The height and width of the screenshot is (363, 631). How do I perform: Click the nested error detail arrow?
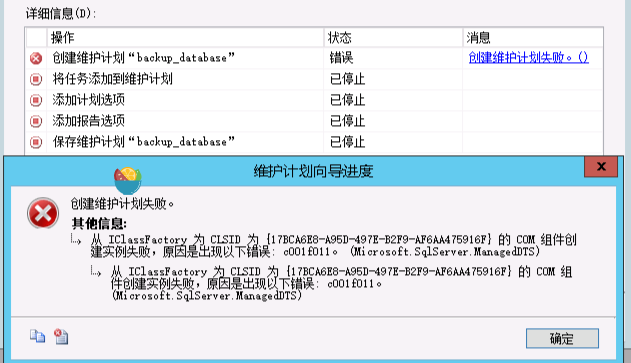pos(96,272)
